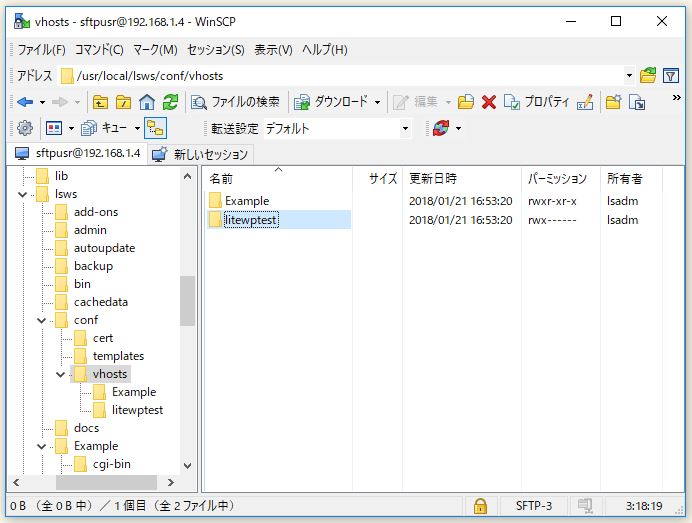Toggle the directory tree panel button
Viewport: 692px width, 523px height.
pos(155,128)
